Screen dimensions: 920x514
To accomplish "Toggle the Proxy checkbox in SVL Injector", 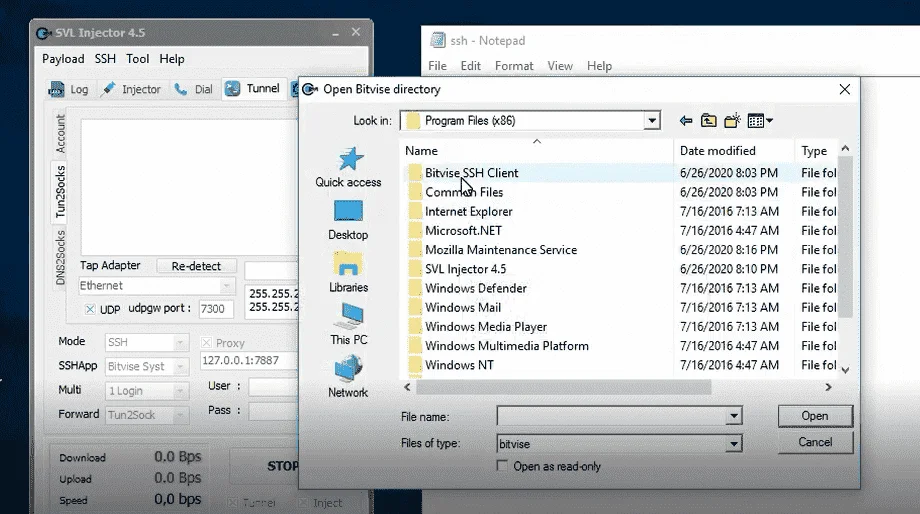I will 206,343.
